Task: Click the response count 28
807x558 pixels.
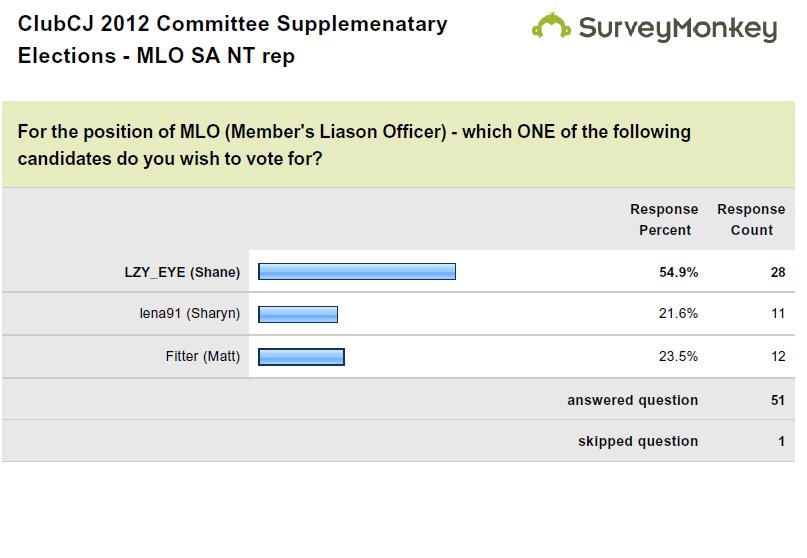Action: 778,272
